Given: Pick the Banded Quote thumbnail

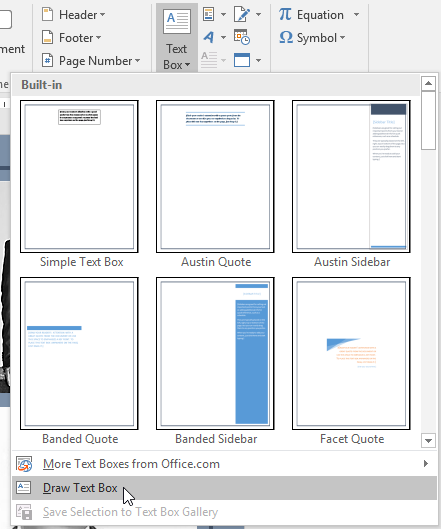Looking at the screenshot, I should pyautogui.click(x=79, y=354).
